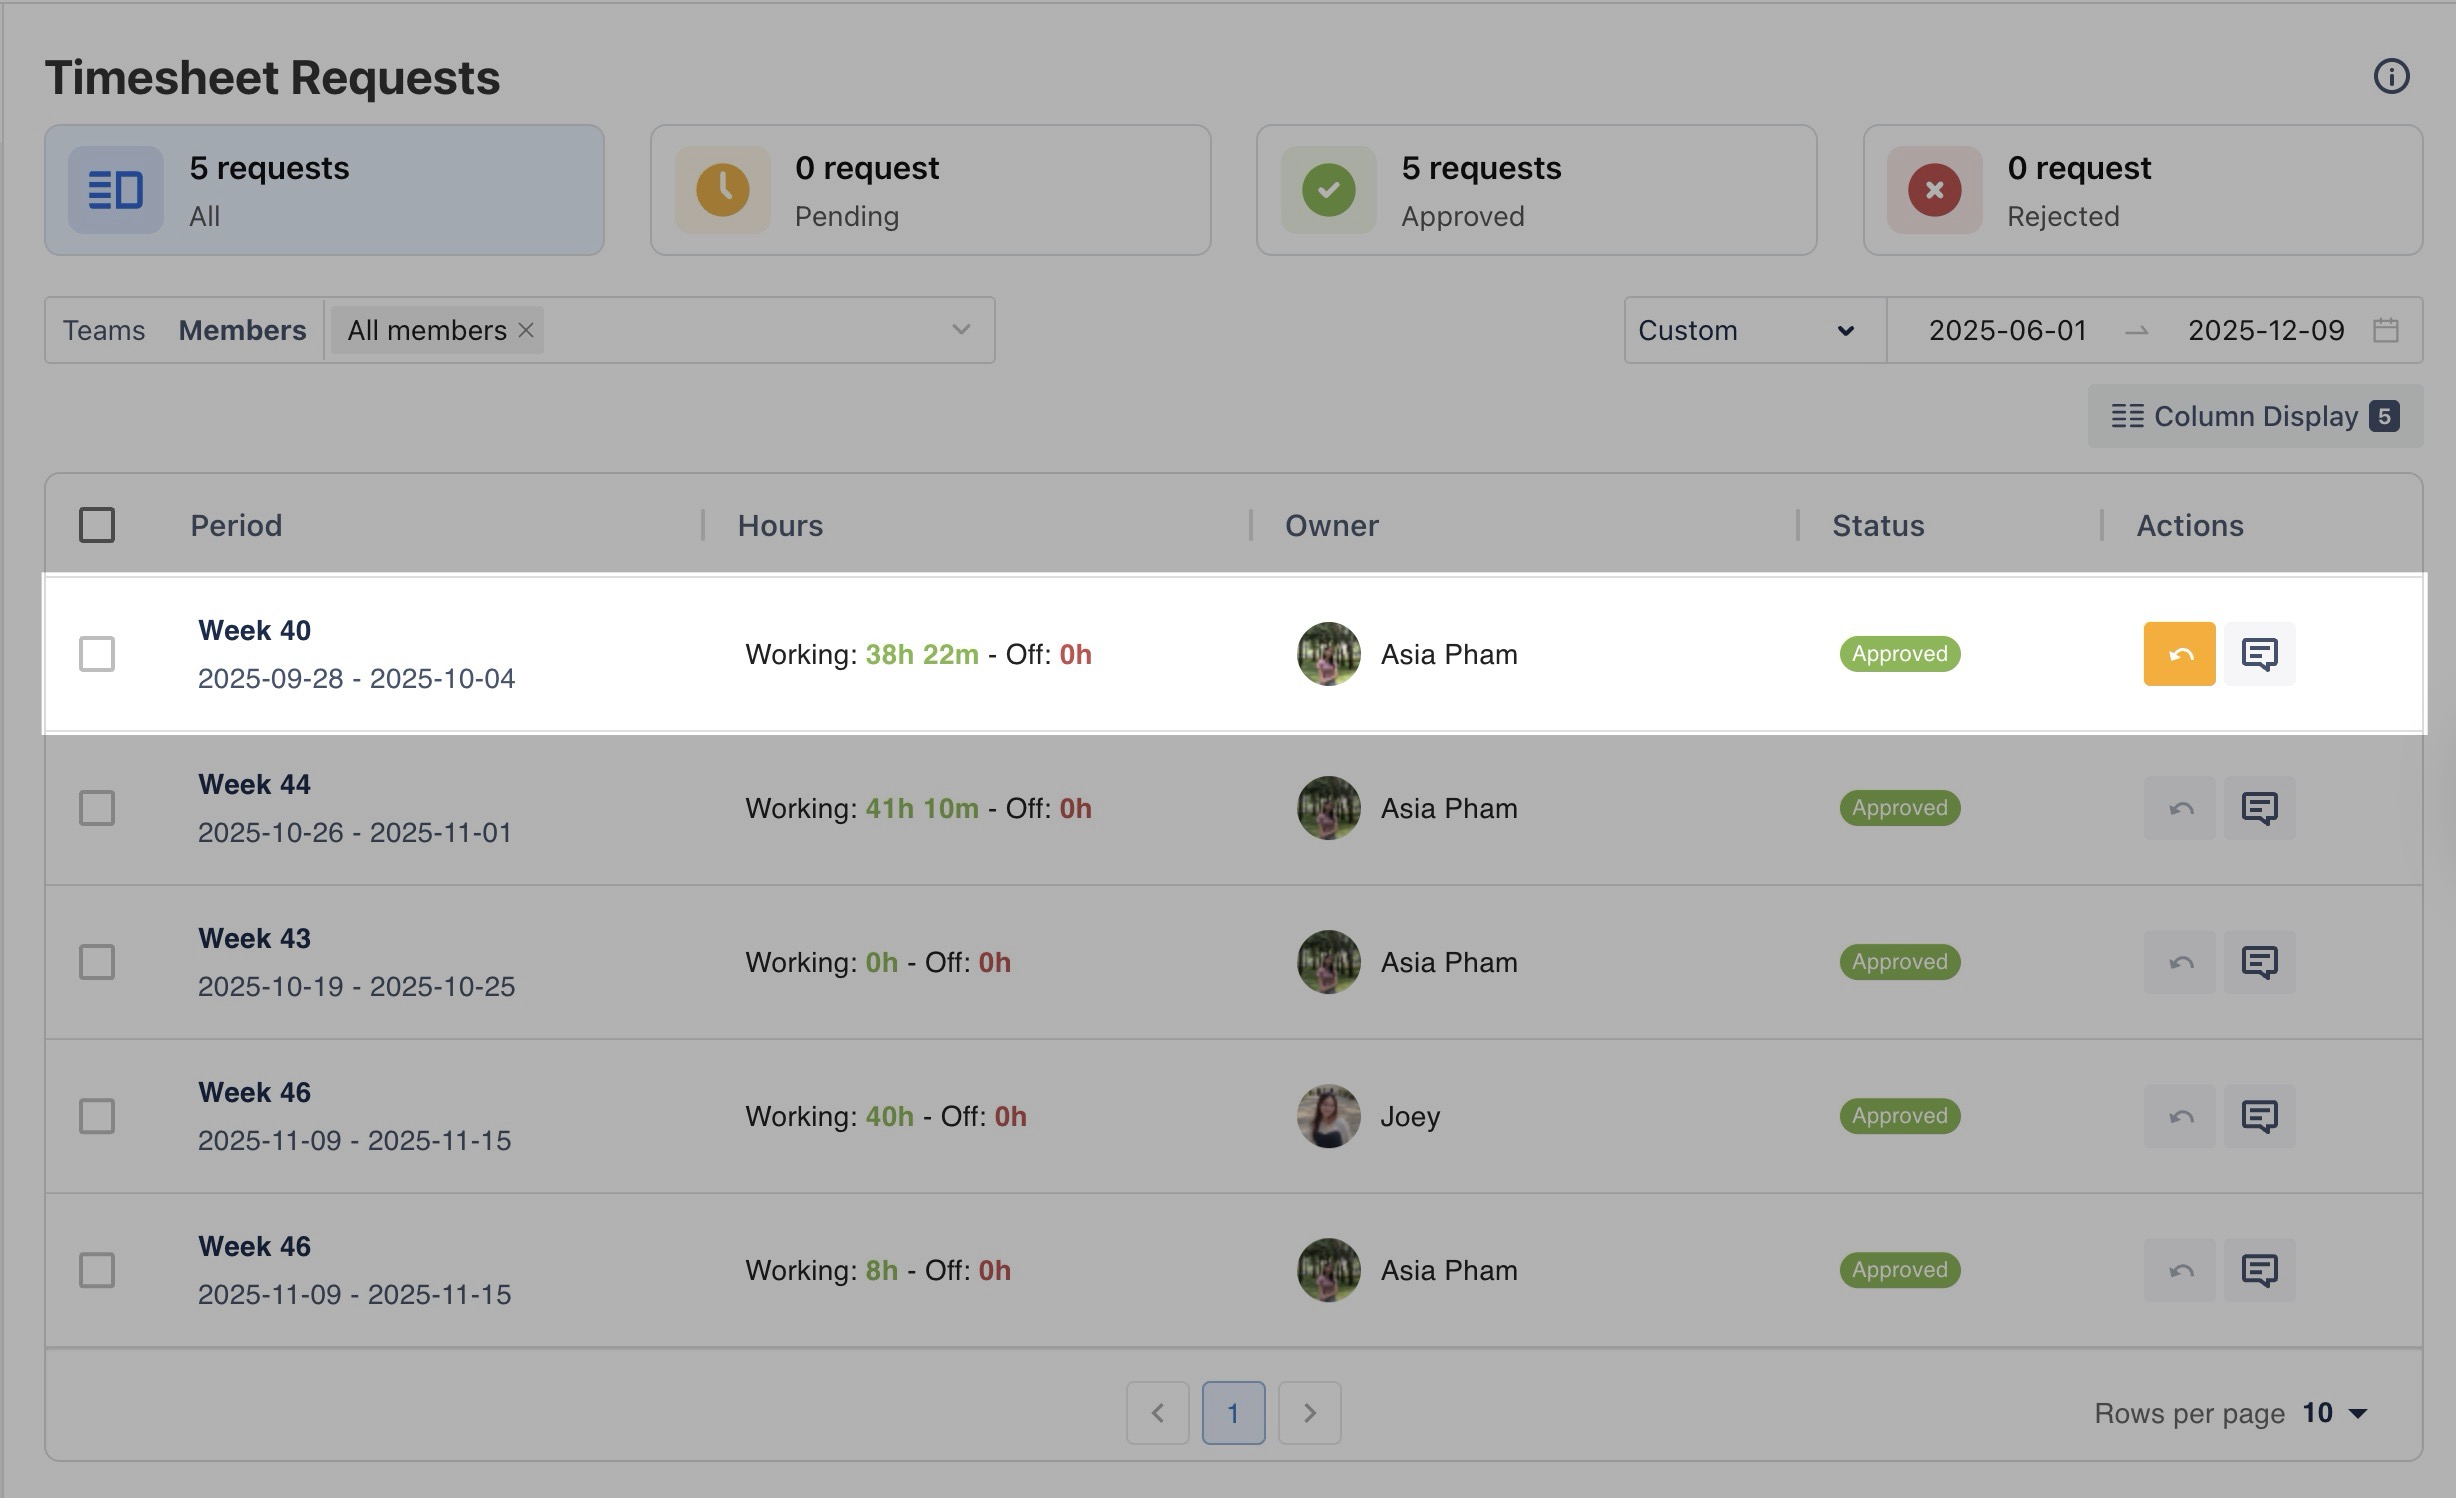Click the Approved status badge for Week 44
The image size is (2456, 1498).
(1899, 808)
